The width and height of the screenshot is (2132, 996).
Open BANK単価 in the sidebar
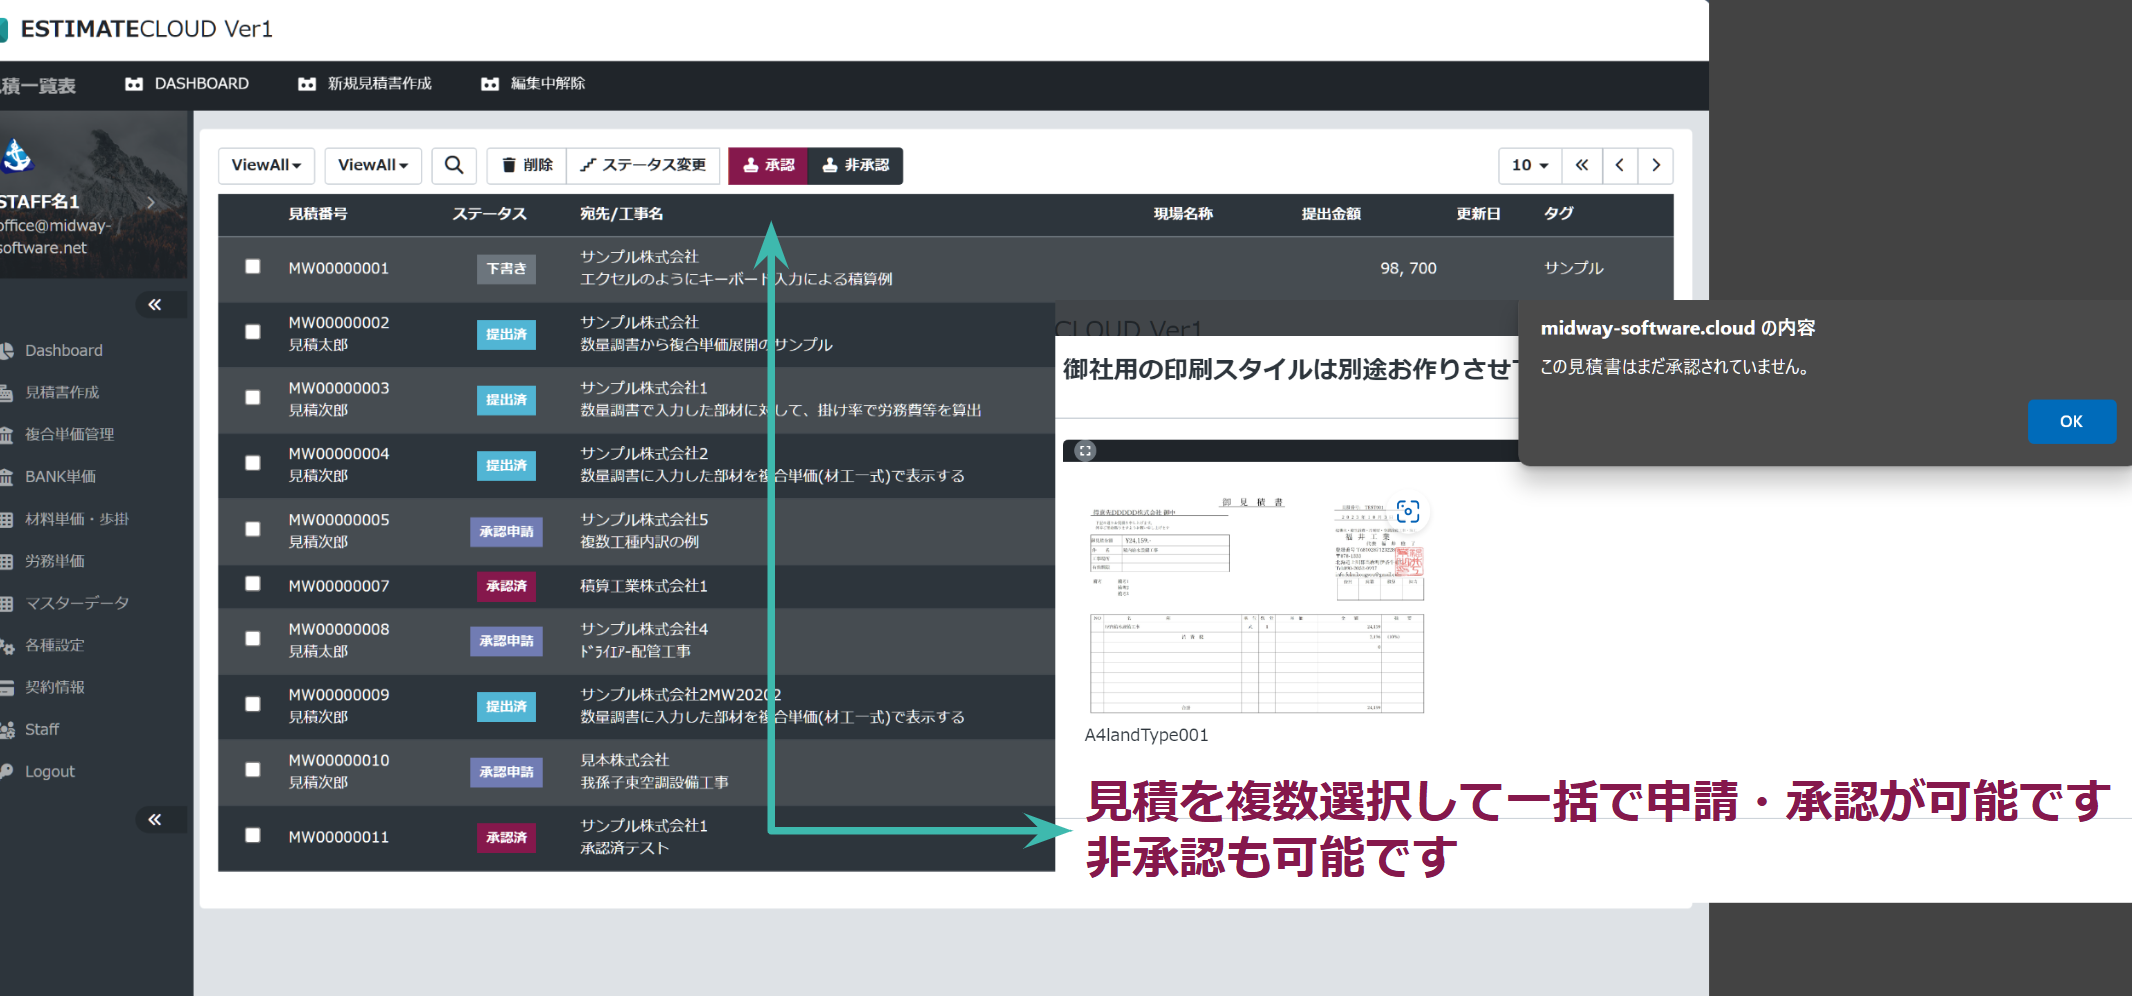[60, 477]
